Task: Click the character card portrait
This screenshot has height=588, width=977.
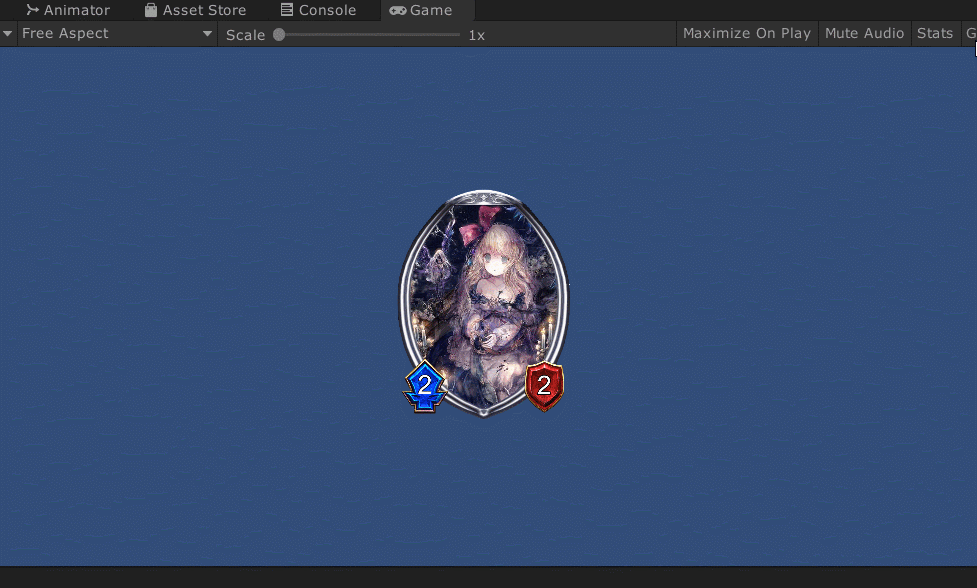Action: click(x=484, y=303)
